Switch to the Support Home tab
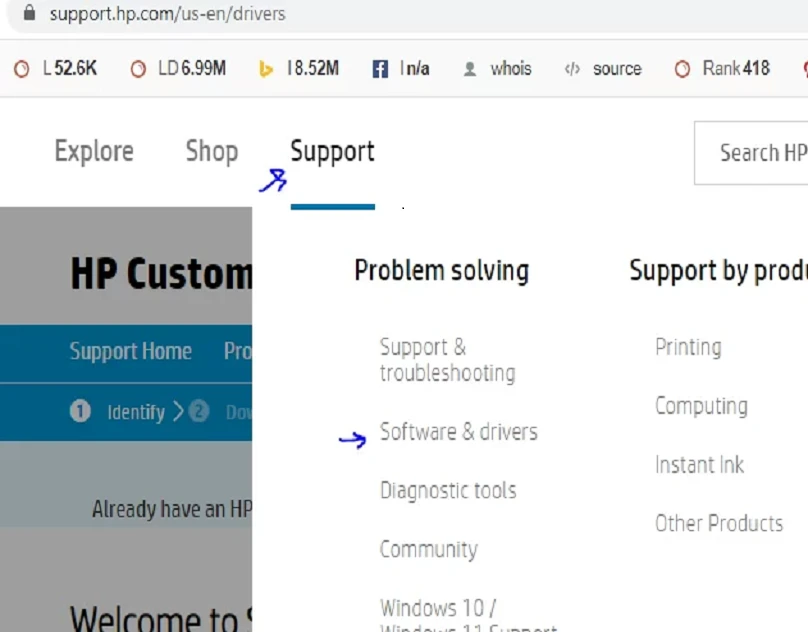Image resolution: width=808 pixels, height=632 pixels. (x=130, y=352)
